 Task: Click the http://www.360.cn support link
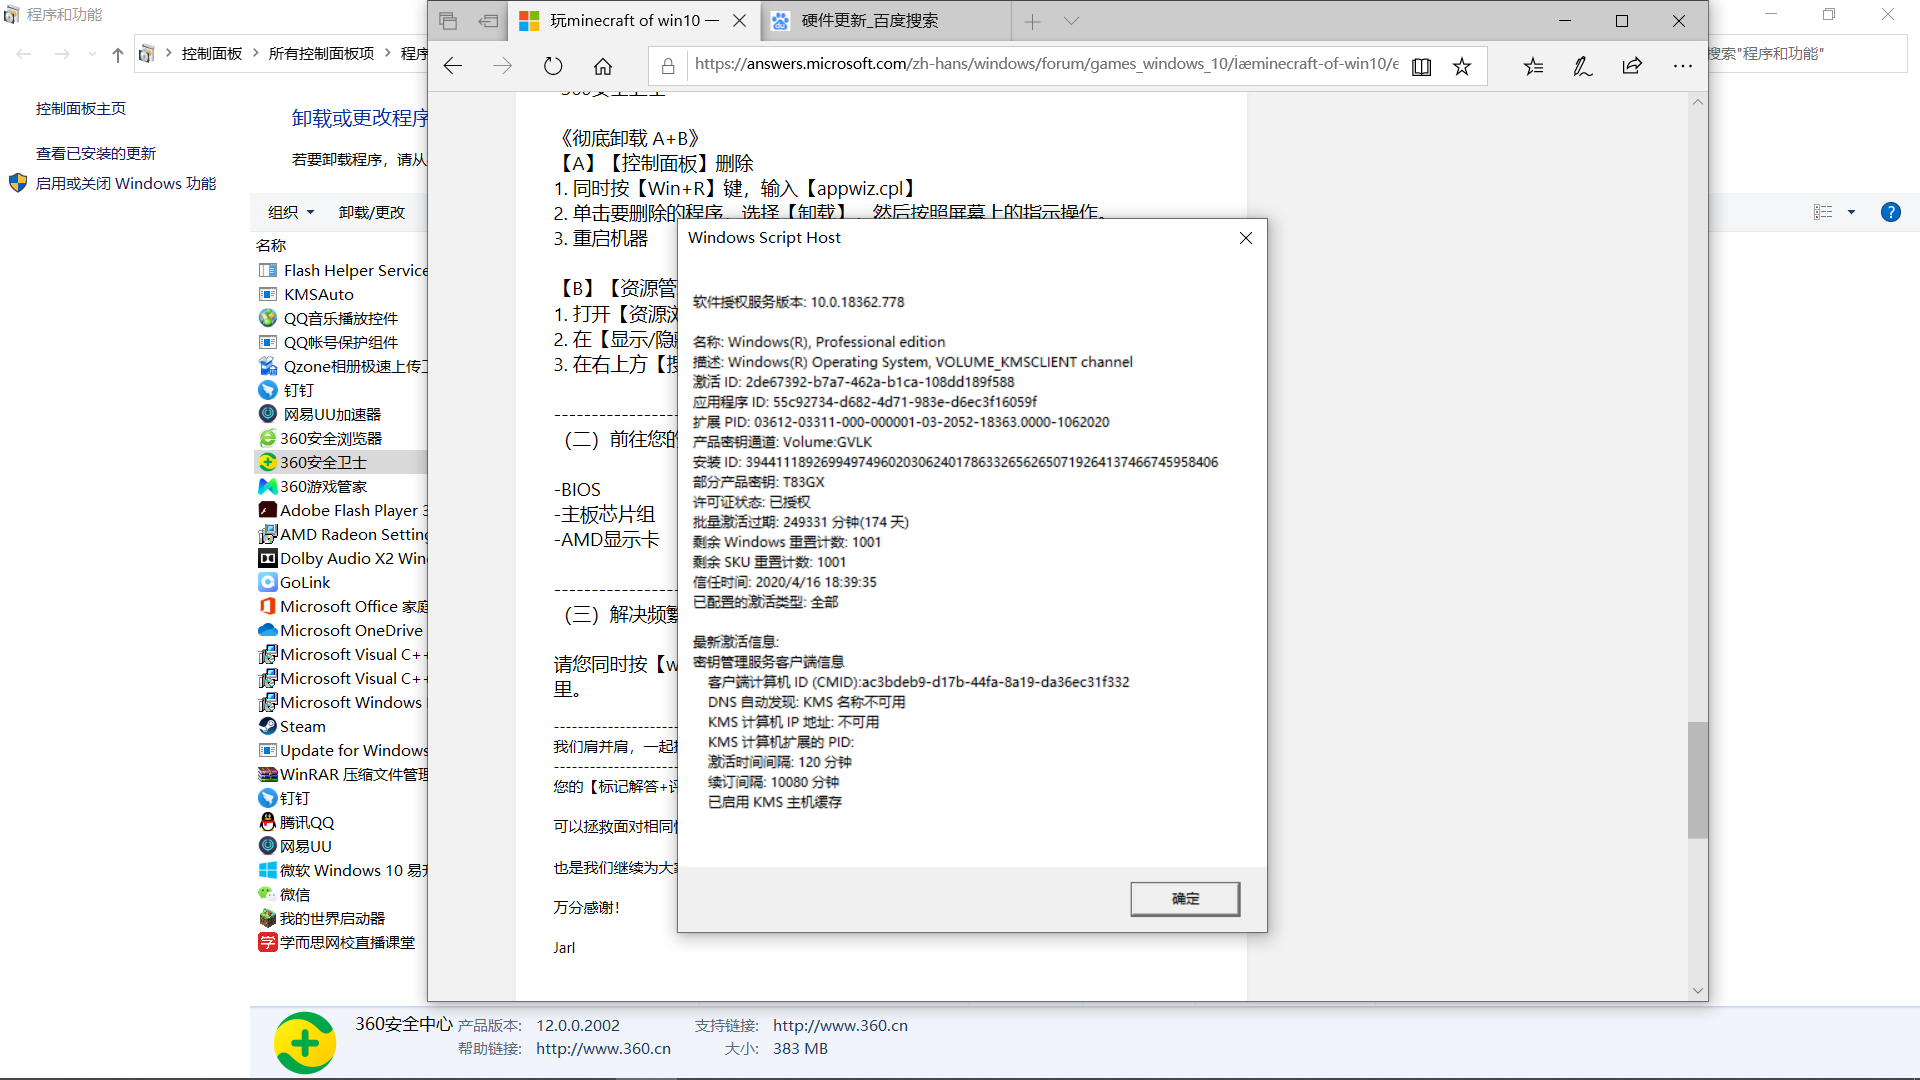coord(840,1025)
